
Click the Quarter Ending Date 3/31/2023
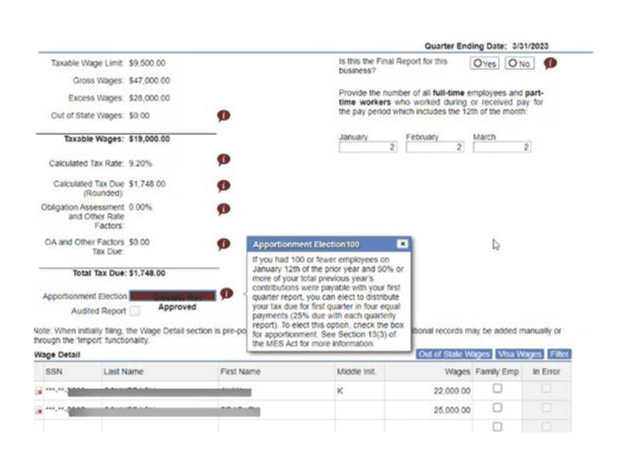pyautogui.click(x=530, y=46)
